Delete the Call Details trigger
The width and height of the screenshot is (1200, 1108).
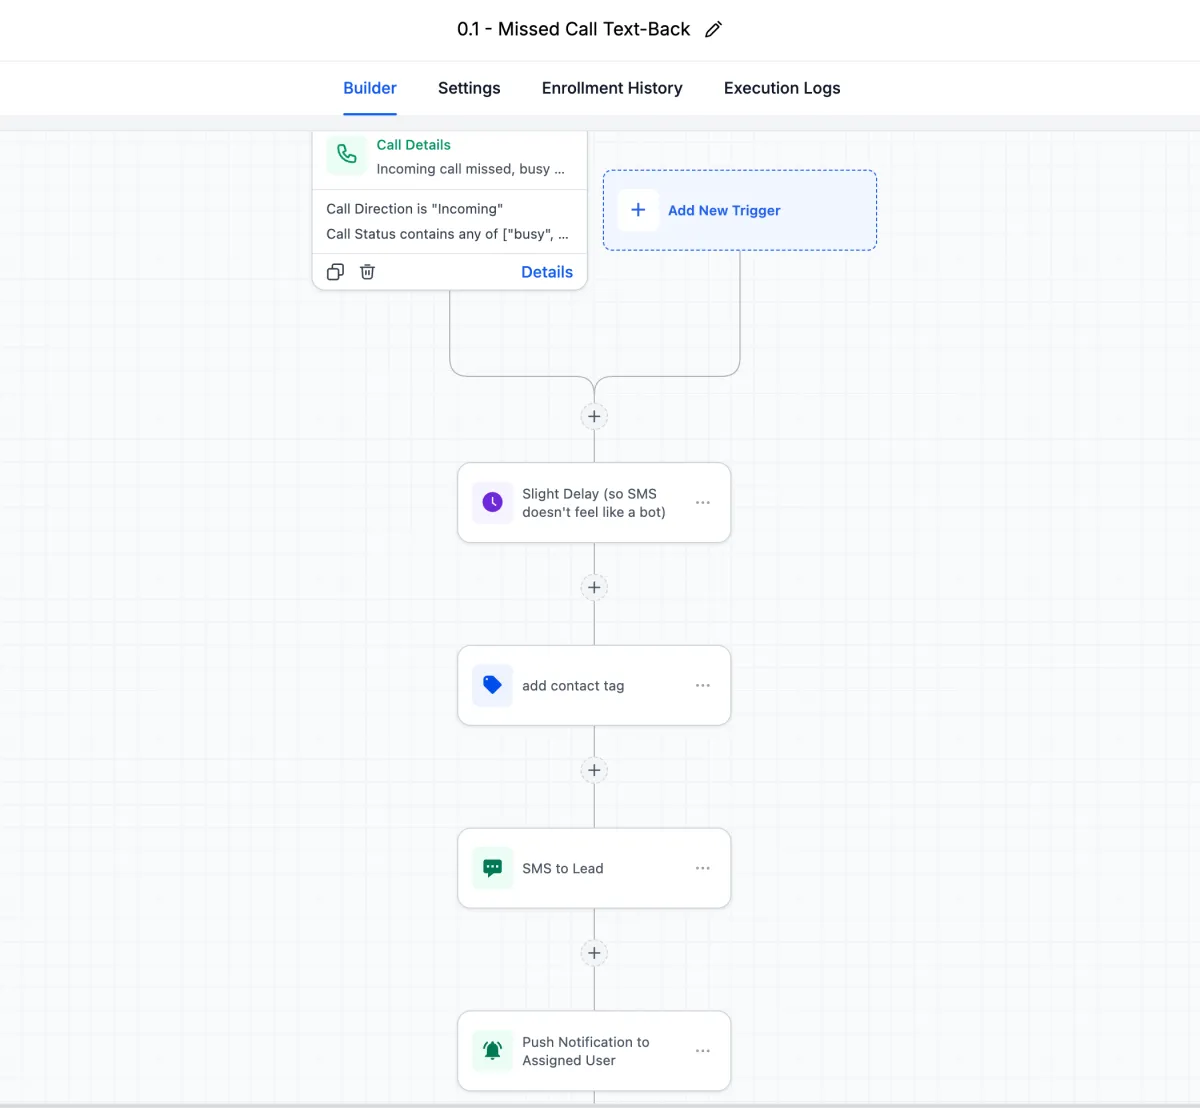pos(368,272)
